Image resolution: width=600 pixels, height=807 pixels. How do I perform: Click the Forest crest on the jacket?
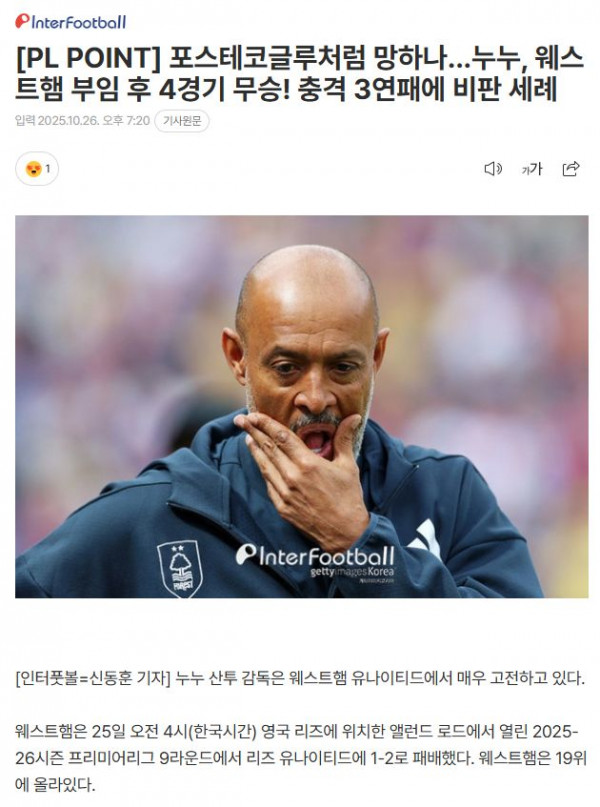[x=180, y=568]
